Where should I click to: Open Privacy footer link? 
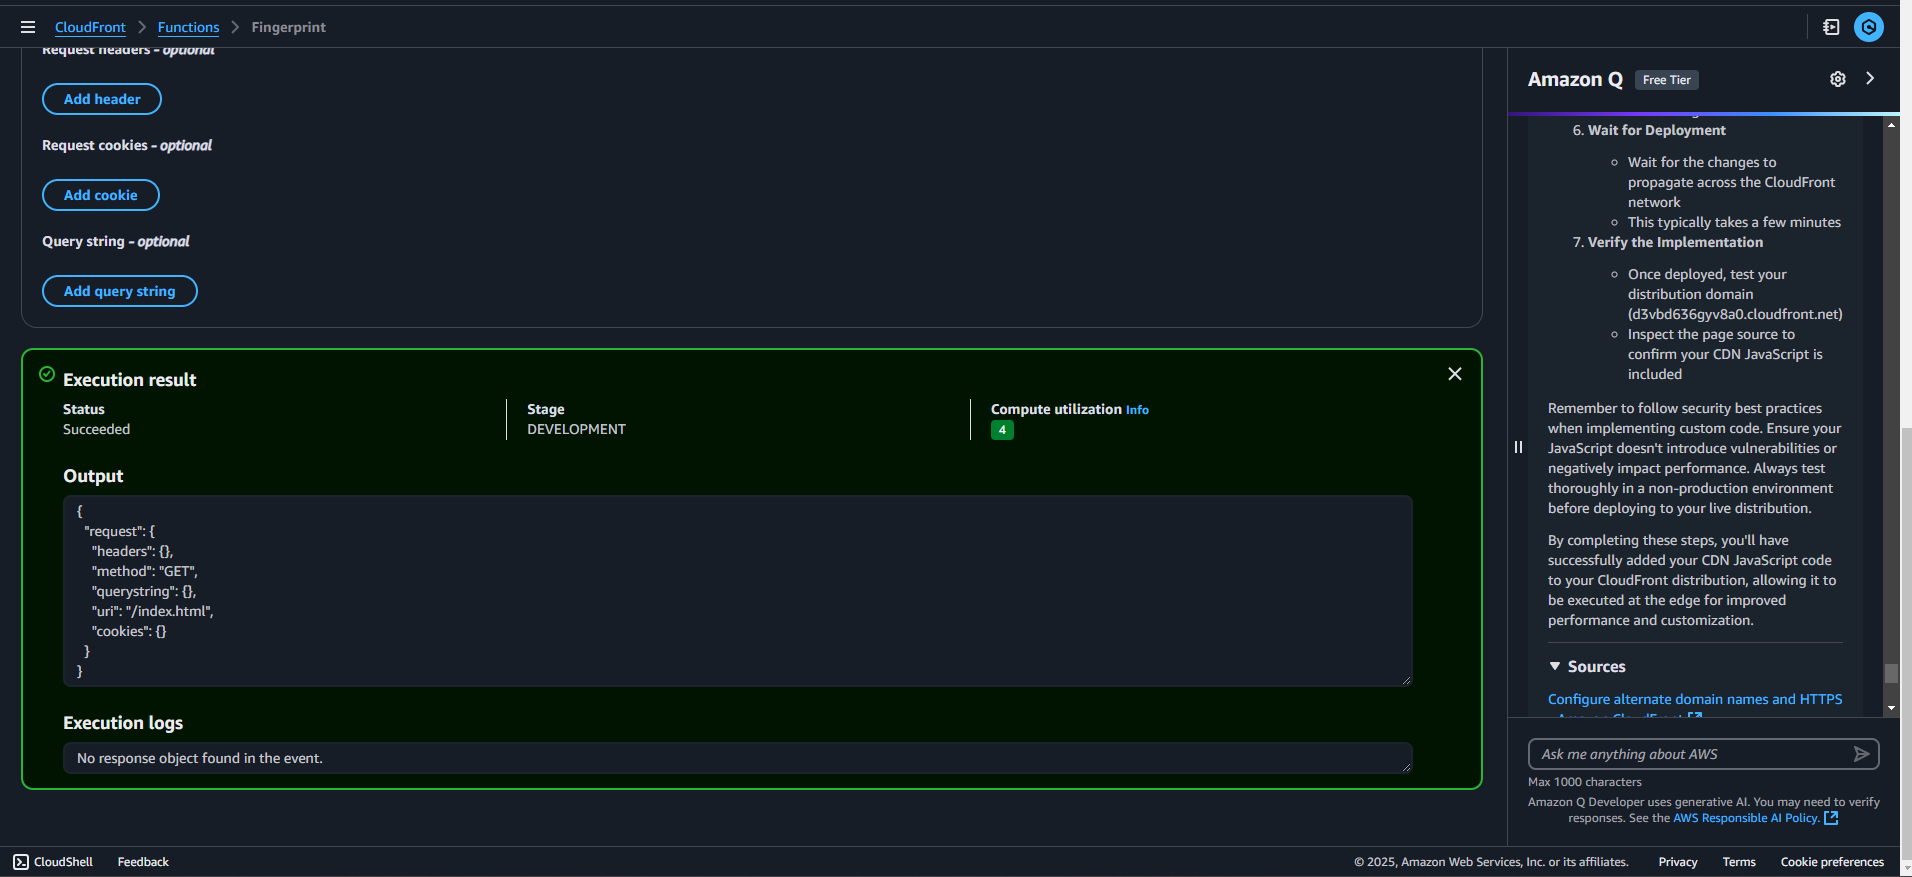pos(1678,862)
